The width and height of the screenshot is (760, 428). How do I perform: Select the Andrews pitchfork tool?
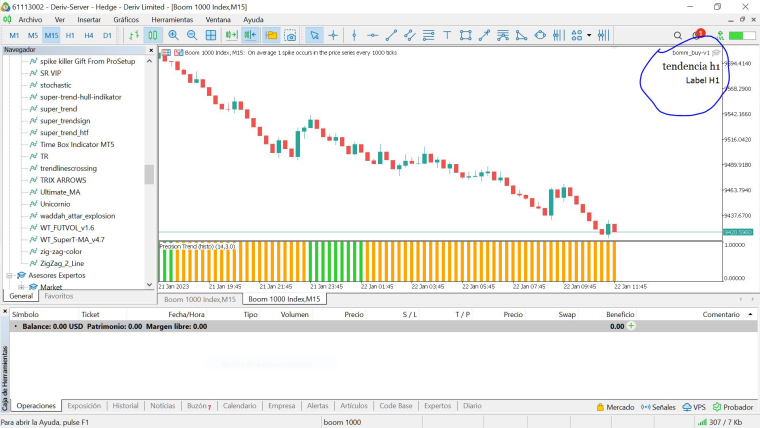tap(503, 35)
